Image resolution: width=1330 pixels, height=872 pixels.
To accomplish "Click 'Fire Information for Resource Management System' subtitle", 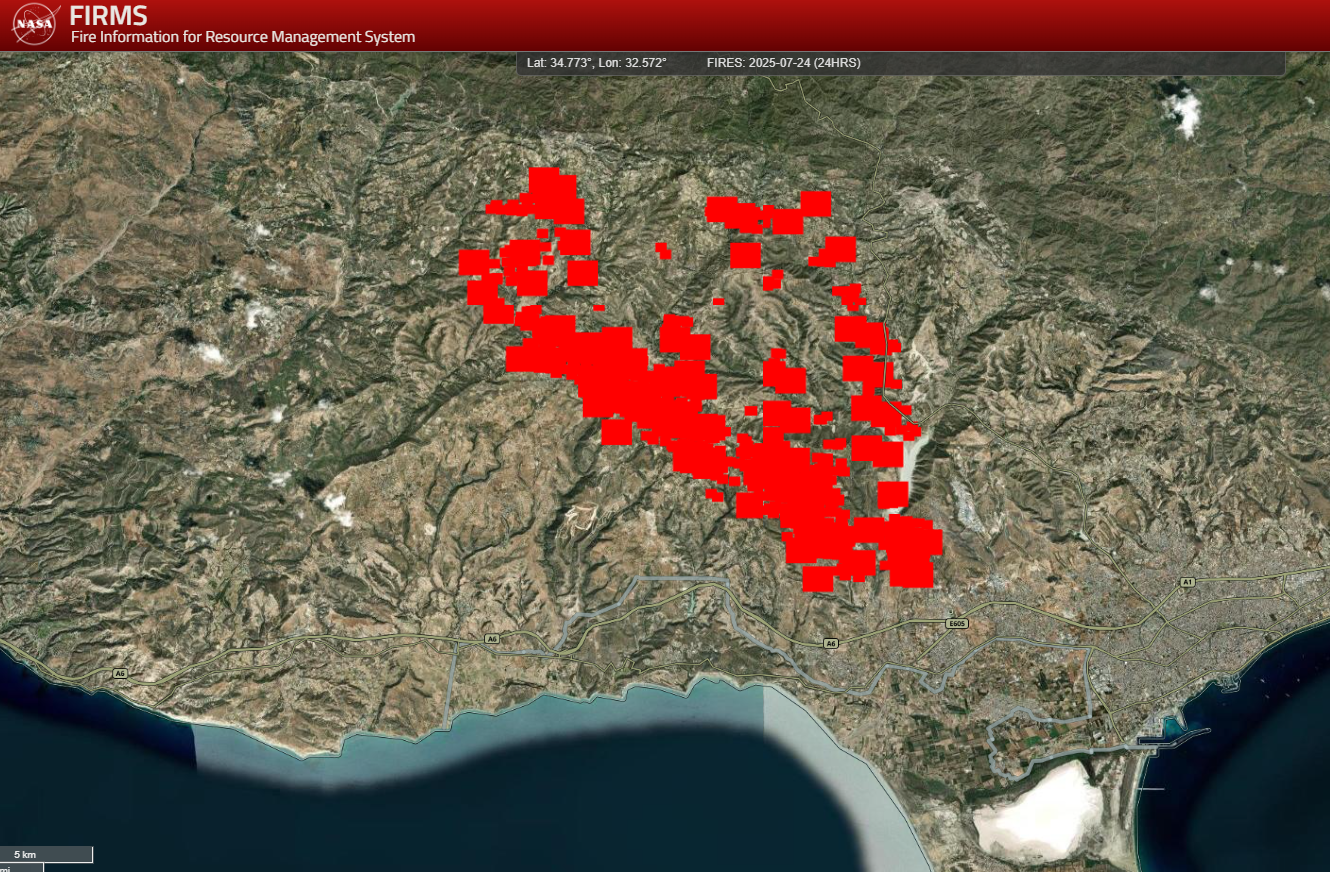I will coord(243,37).
